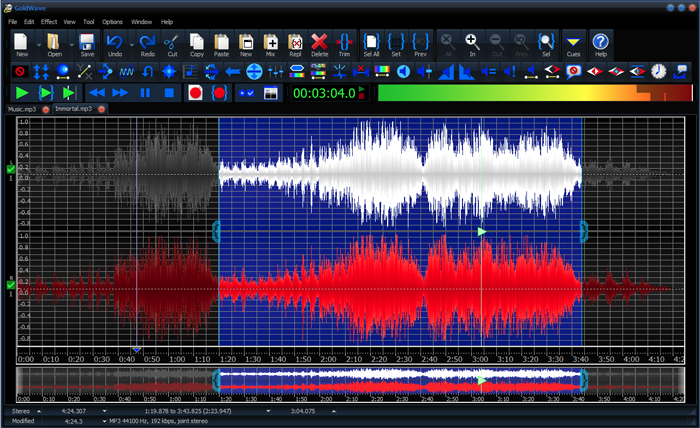The image size is (700, 428).
Task: Open the Effect menu
Action: 49,21
